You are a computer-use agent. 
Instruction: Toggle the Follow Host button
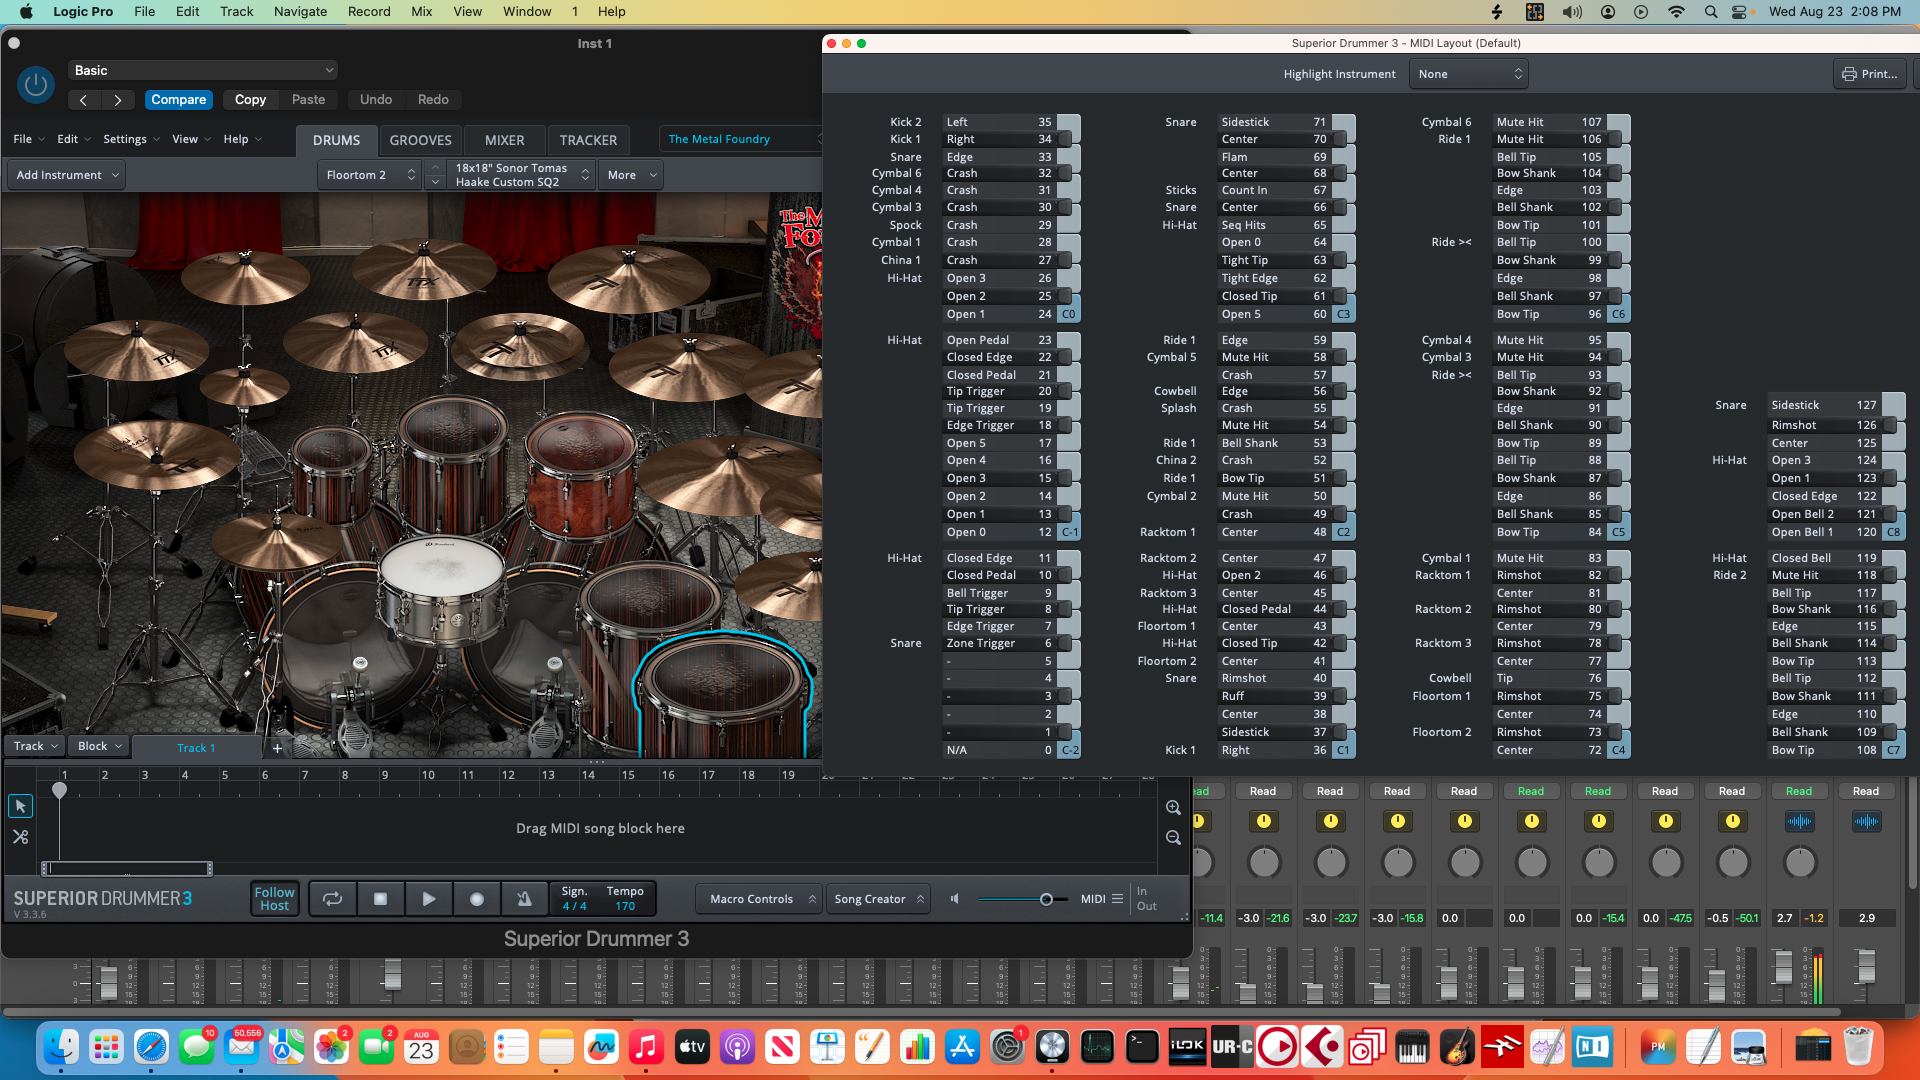click(x=274, y=898)
